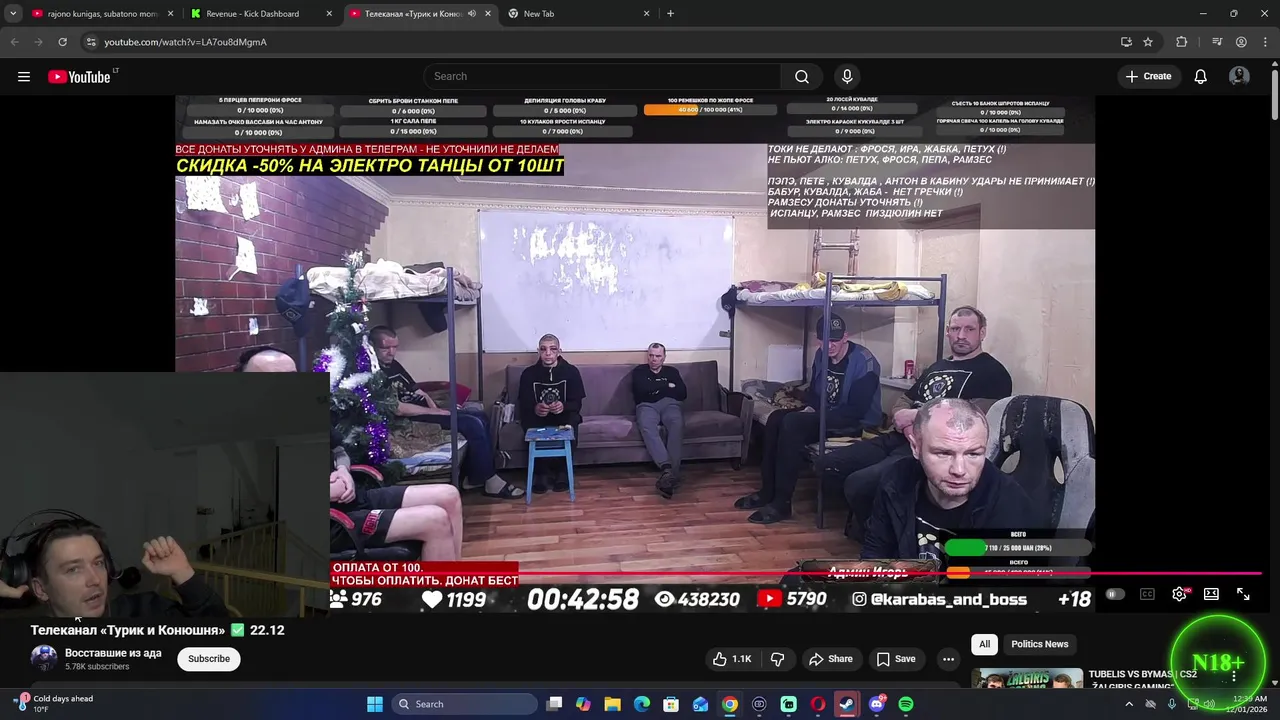Open the Chrome media control icon
The image size is (1280, 720).
pos(1217,42)
